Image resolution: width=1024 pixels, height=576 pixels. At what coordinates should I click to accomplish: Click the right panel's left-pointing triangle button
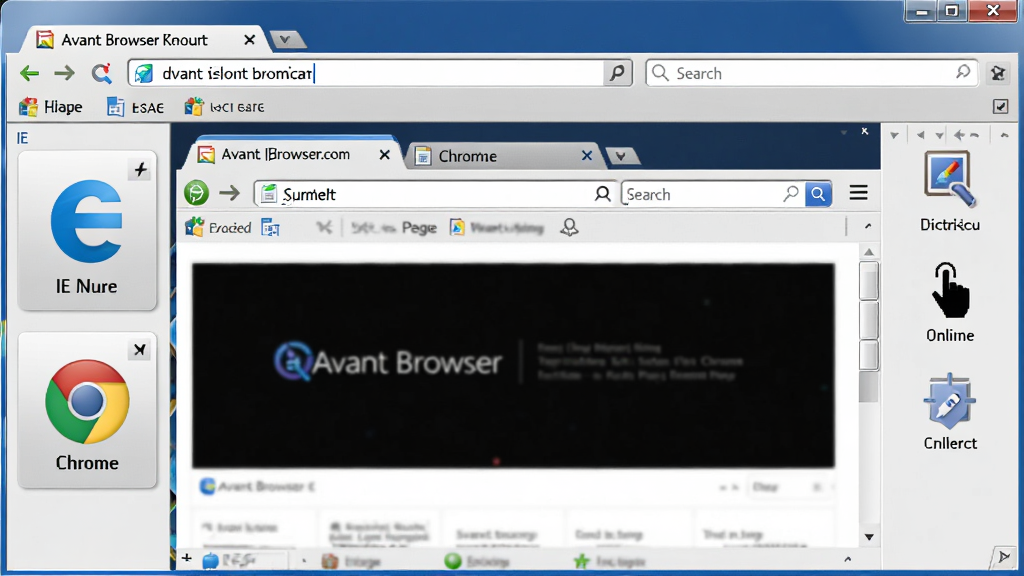[x=920, y=135]
